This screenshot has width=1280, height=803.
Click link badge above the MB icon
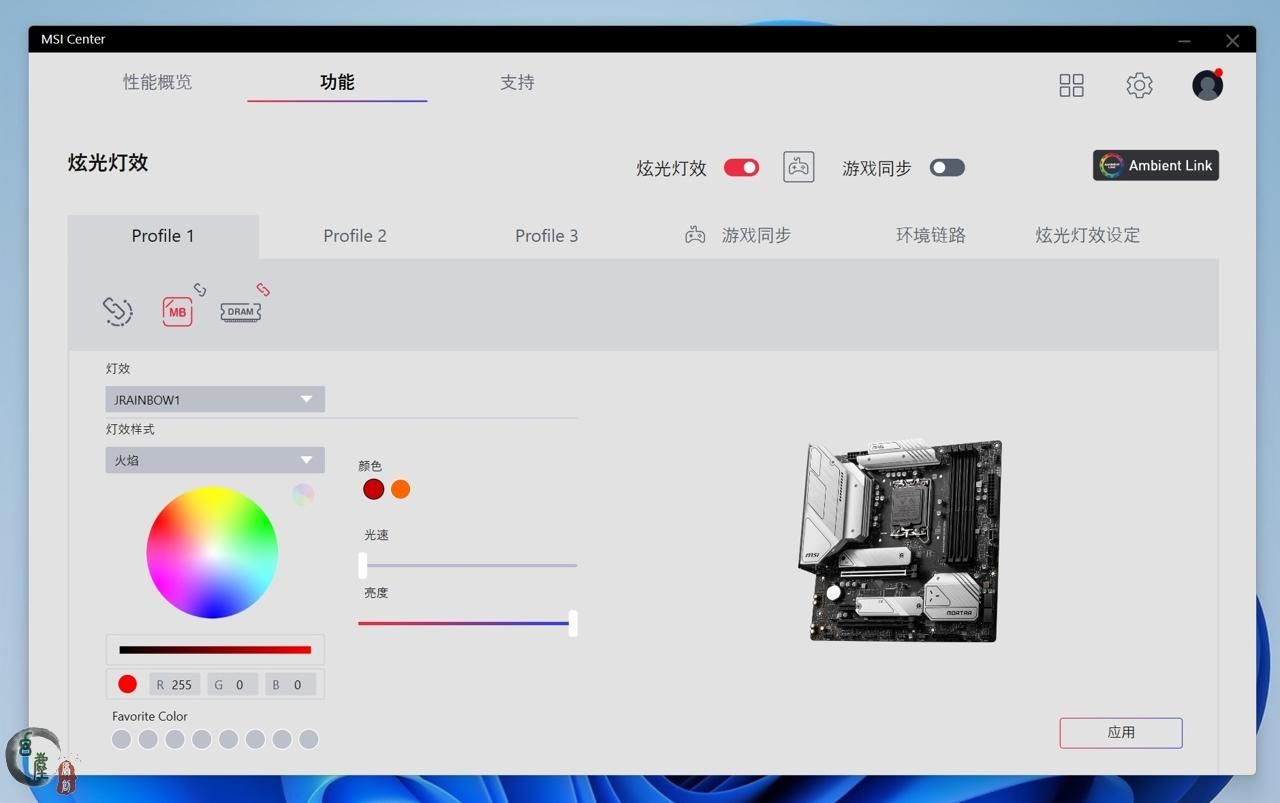click(200, 290)
